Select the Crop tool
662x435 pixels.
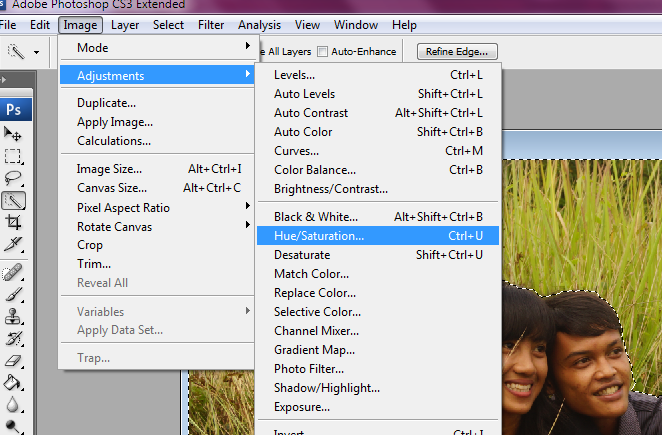(13, 222)
